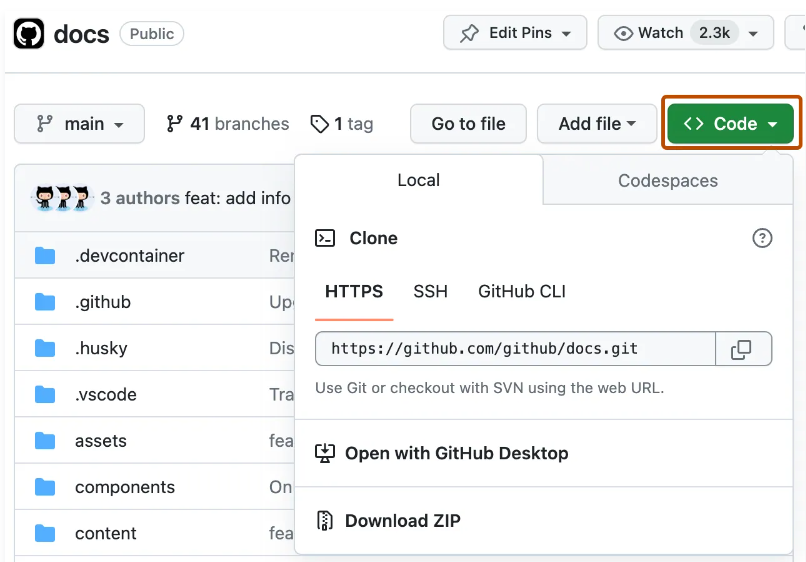Open the Edit Pins dropdown arrow
Image resolution: width=806 pixels, height=562 pixels.
pyautogui.click(x=566, y=34)
